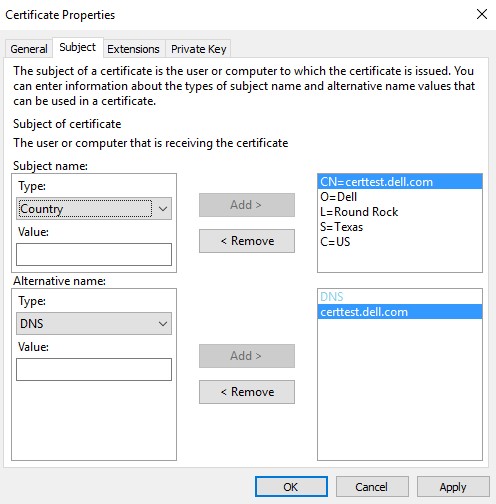Select the C=US entry

pyautogui.click(x=400, y=242)
